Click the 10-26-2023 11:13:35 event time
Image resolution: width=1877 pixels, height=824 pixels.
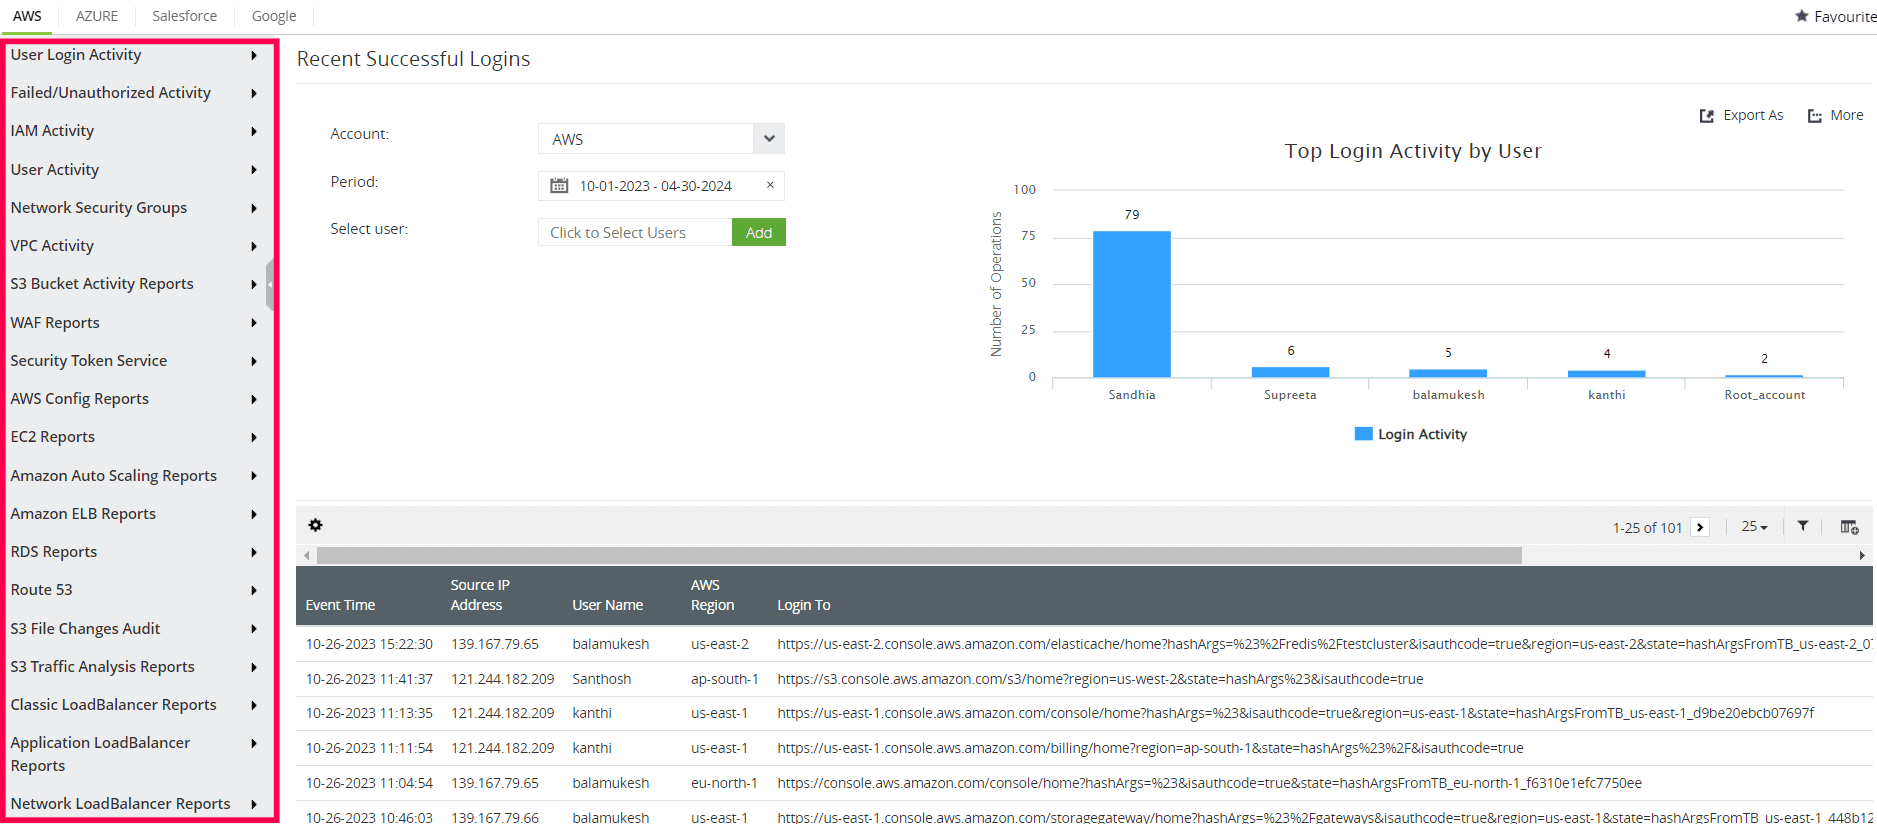coord(369,713)
